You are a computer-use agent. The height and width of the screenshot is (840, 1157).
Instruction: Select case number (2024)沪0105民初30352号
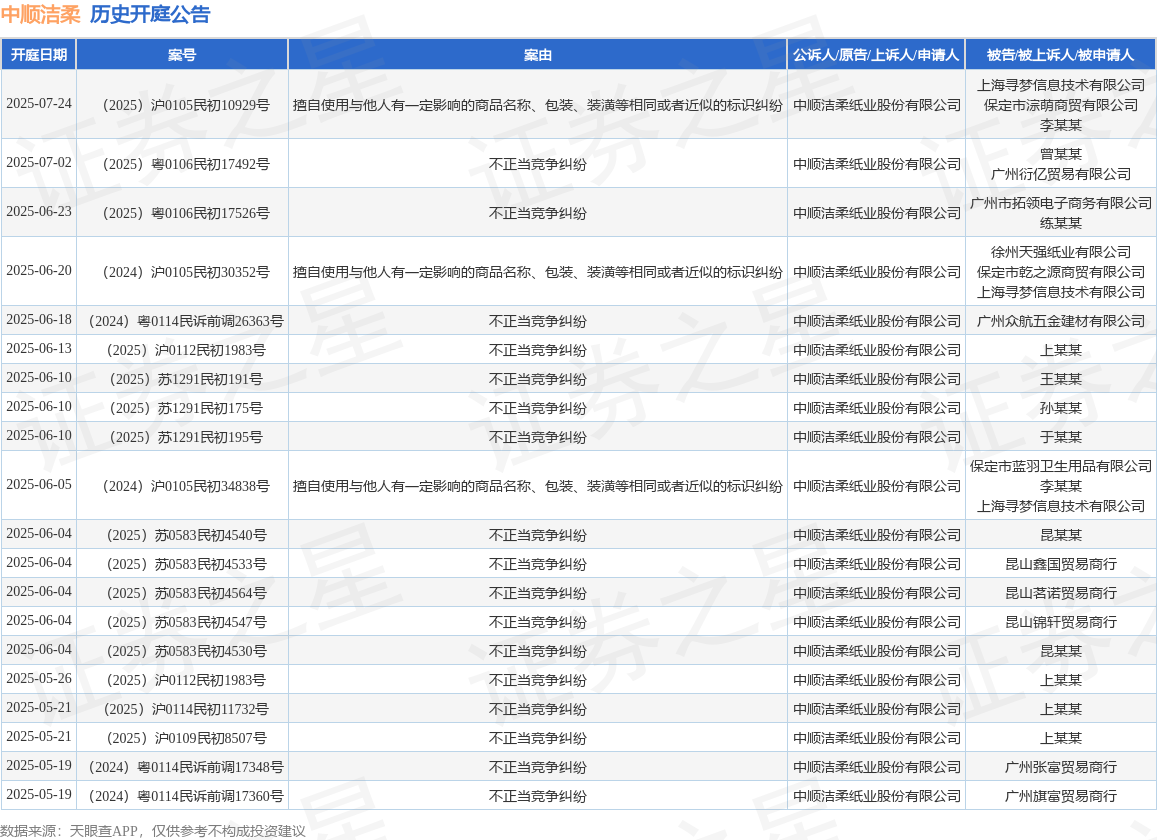click(182, 272)
